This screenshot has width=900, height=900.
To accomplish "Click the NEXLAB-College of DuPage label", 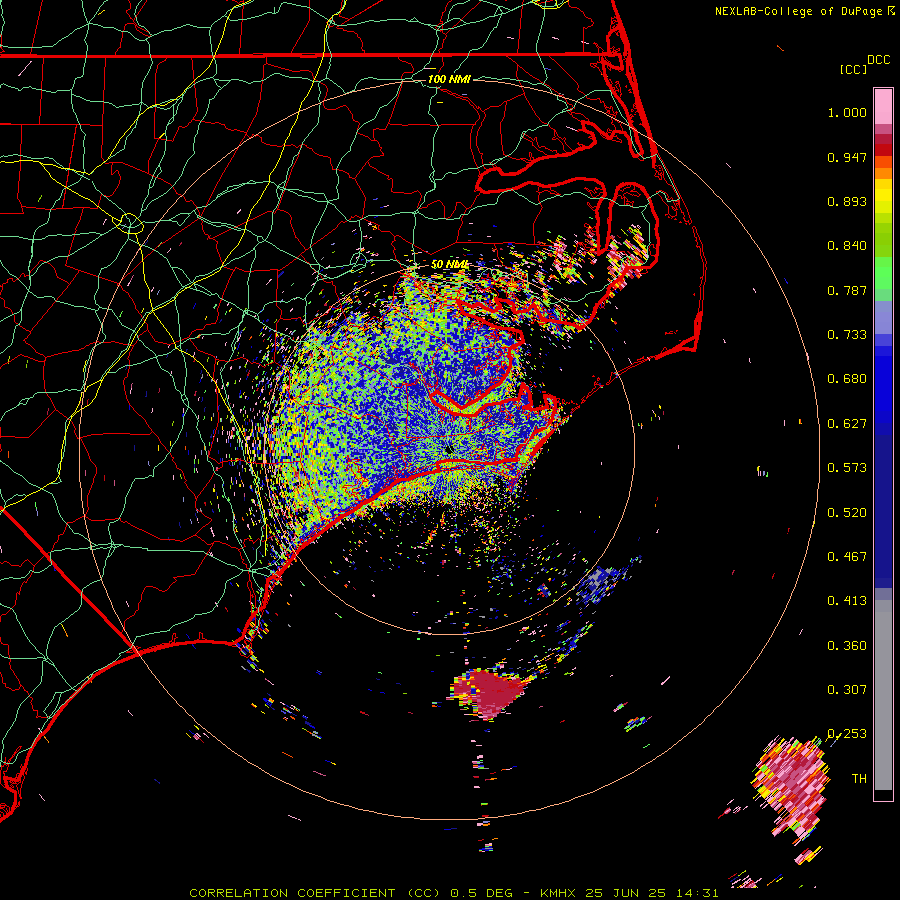I will coord(798,11).
